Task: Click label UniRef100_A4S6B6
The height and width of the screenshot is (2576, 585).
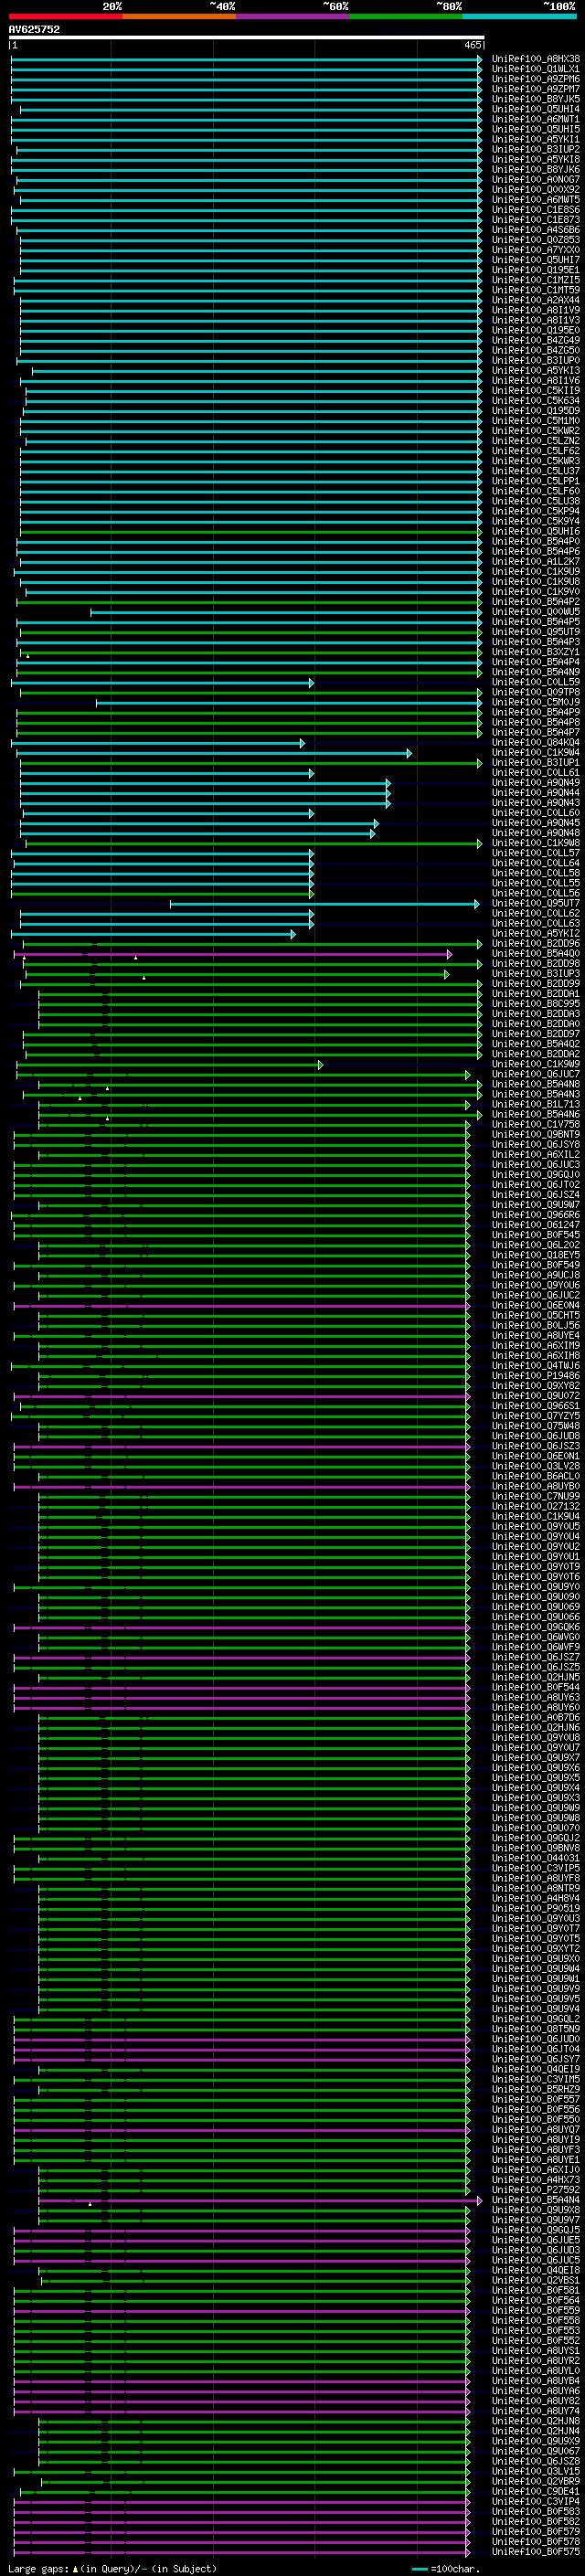Action: click(x=536, y=230)
